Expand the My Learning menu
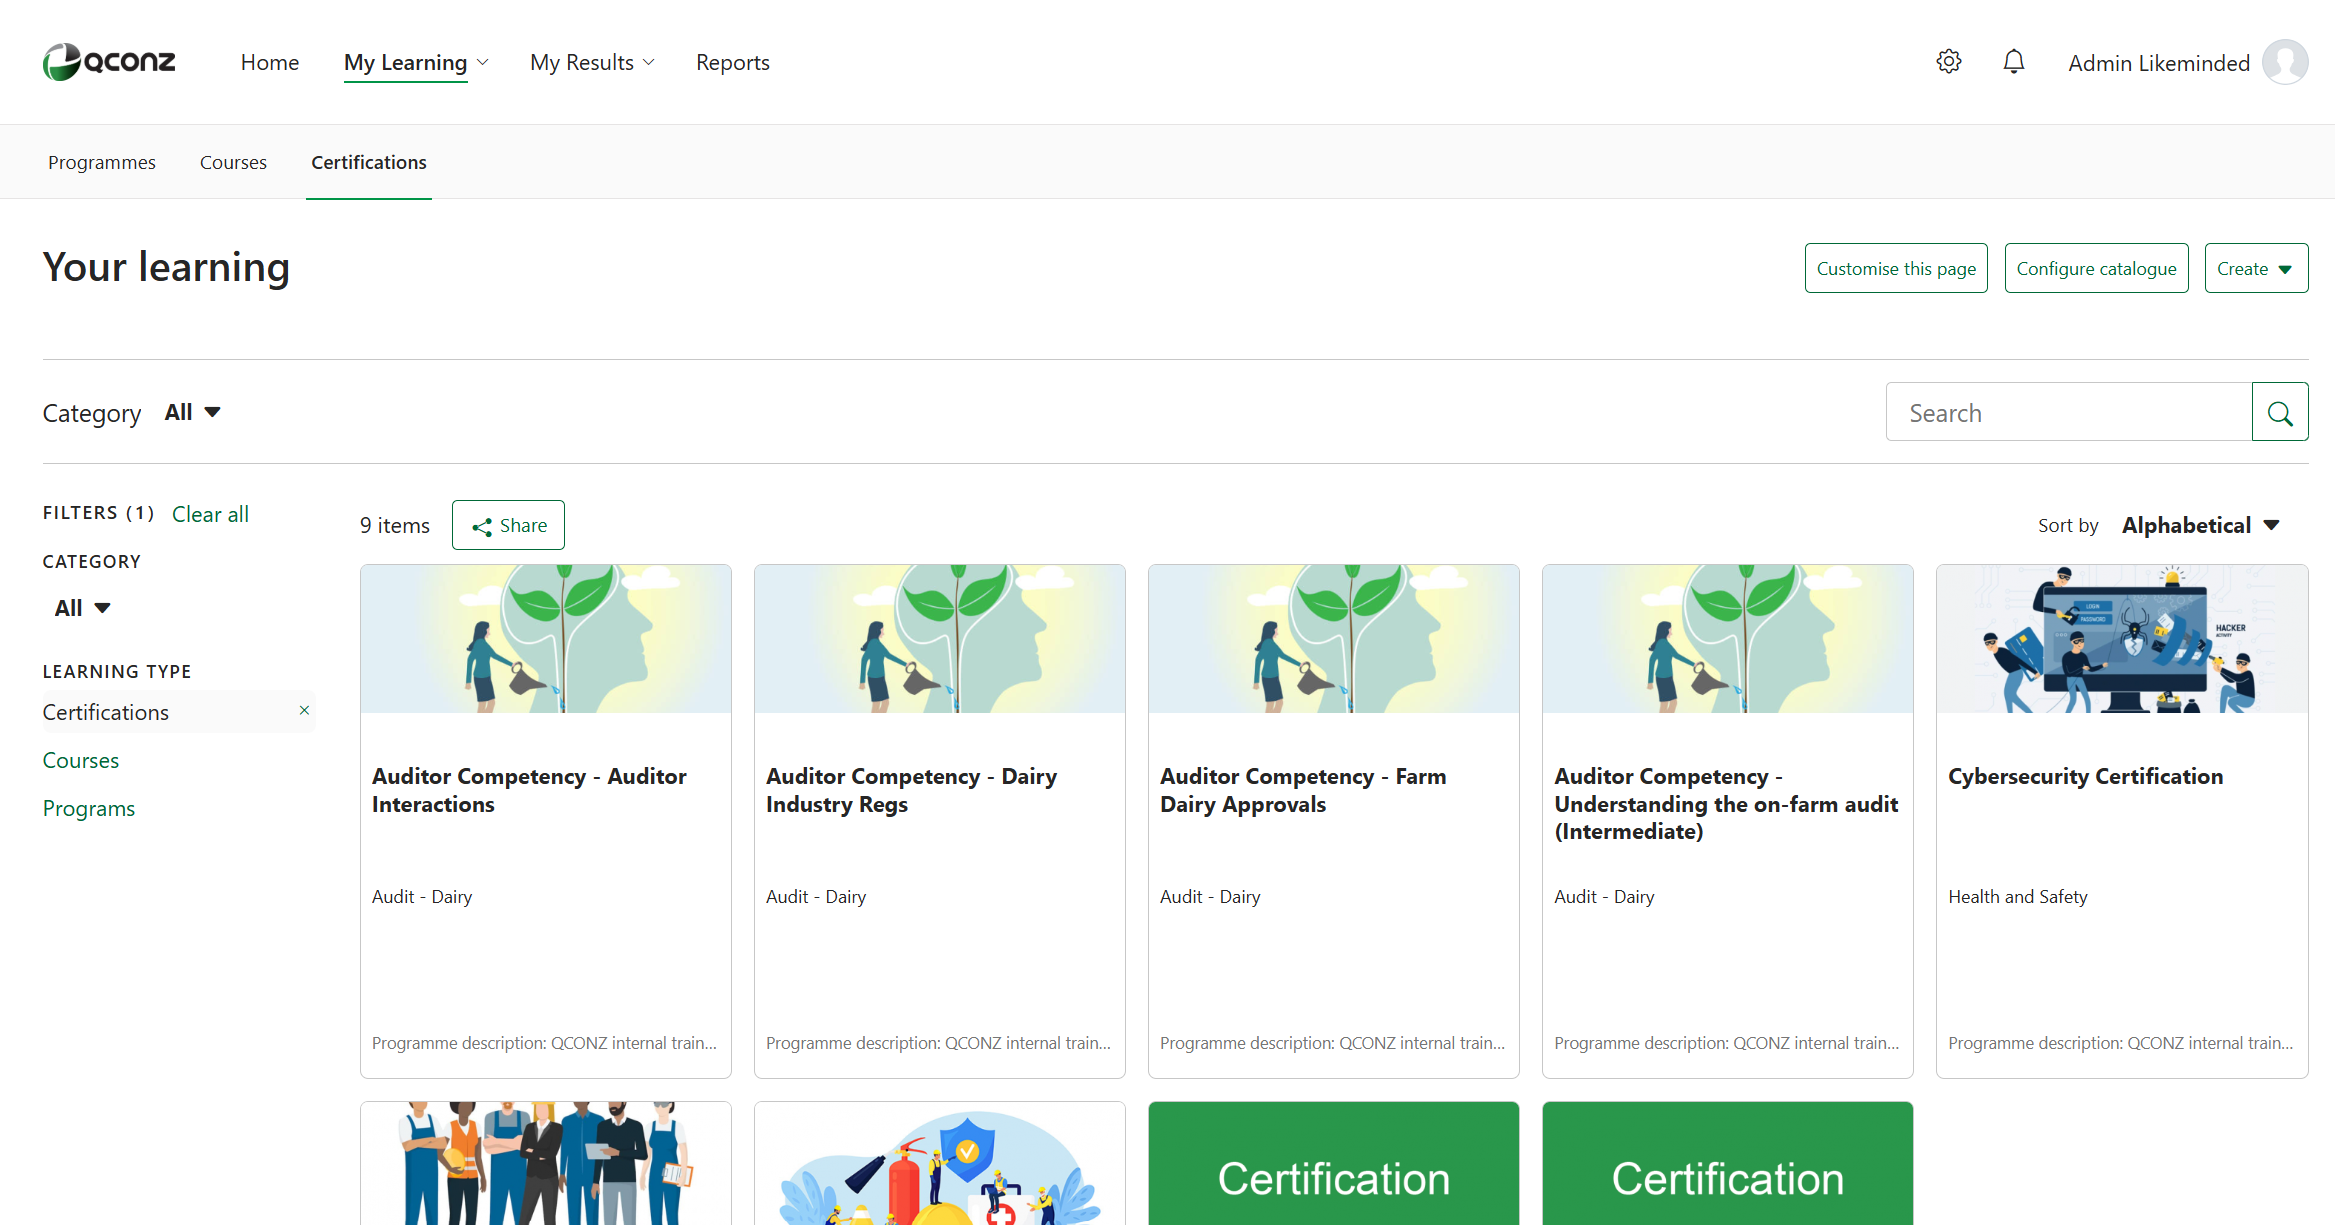Viewport: 2335px width, 1225px height. coord(416,62)
